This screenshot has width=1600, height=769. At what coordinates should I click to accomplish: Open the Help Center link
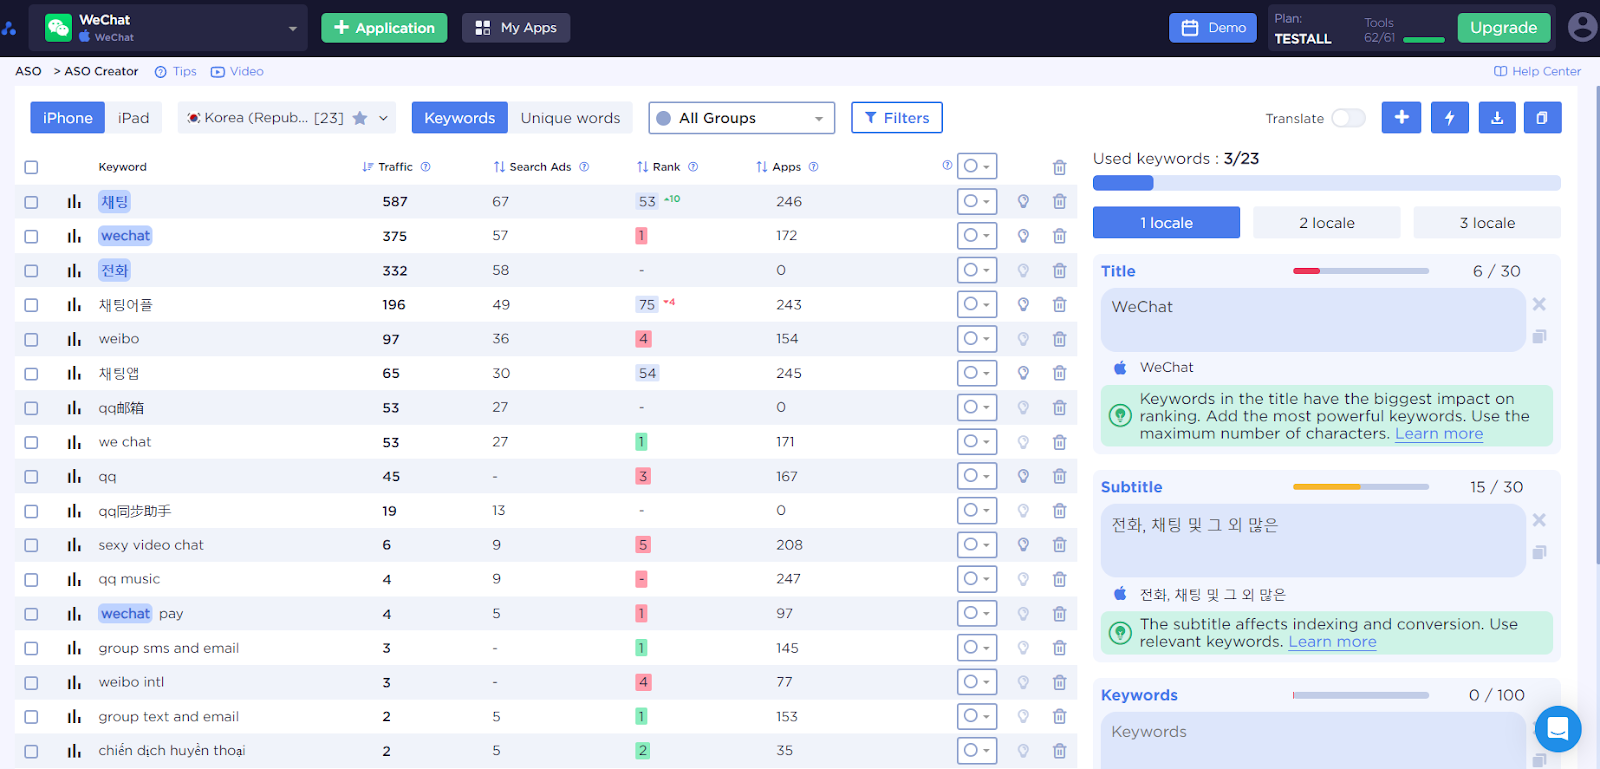pyautogui.click(x=1537, y=71)
